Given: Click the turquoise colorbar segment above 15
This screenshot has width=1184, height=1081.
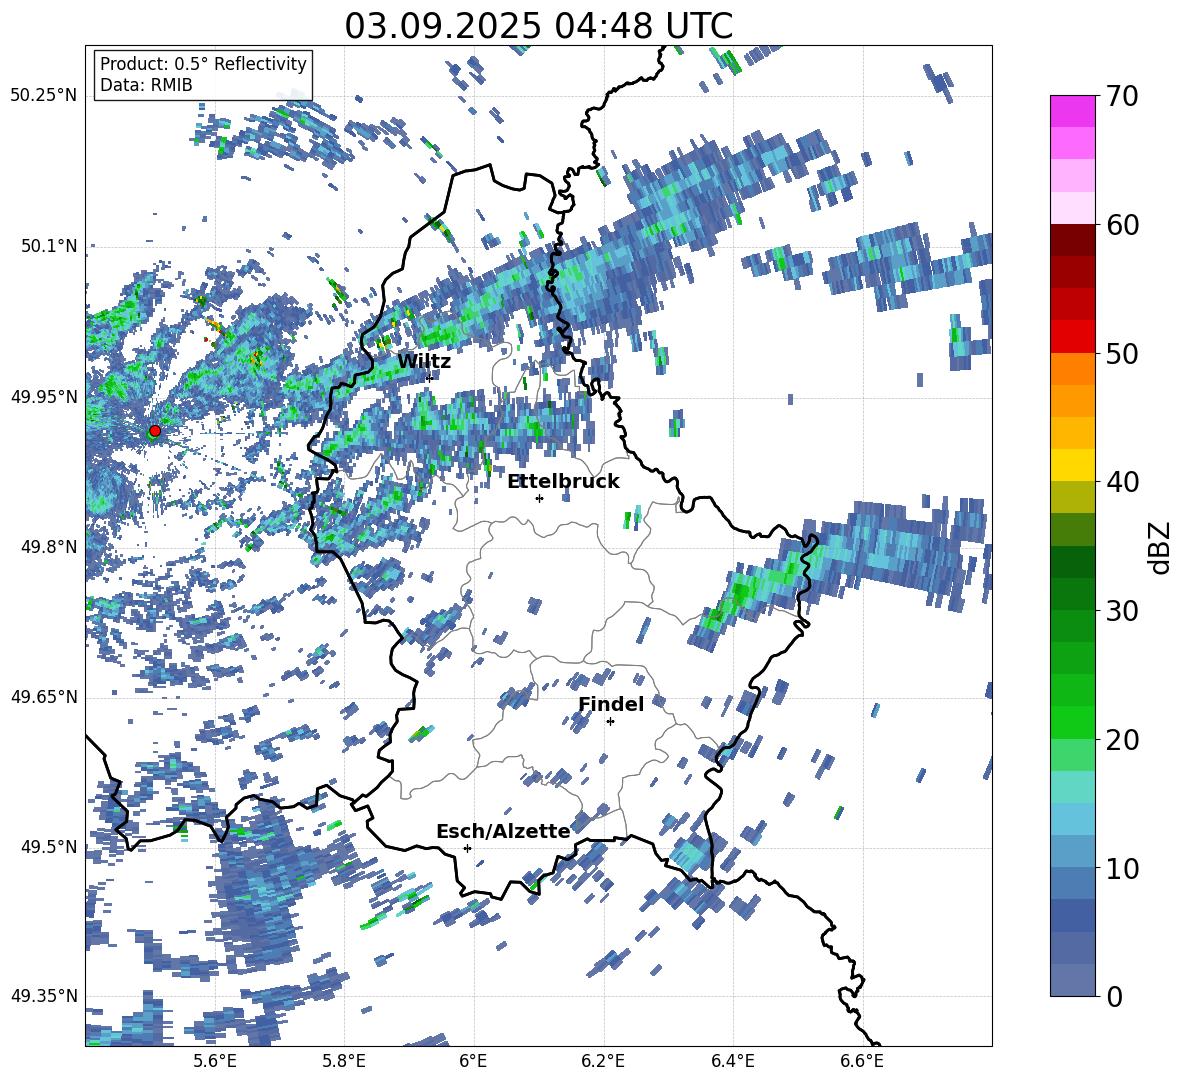Looking at the screenshot, I should [x=1072, y=787].
